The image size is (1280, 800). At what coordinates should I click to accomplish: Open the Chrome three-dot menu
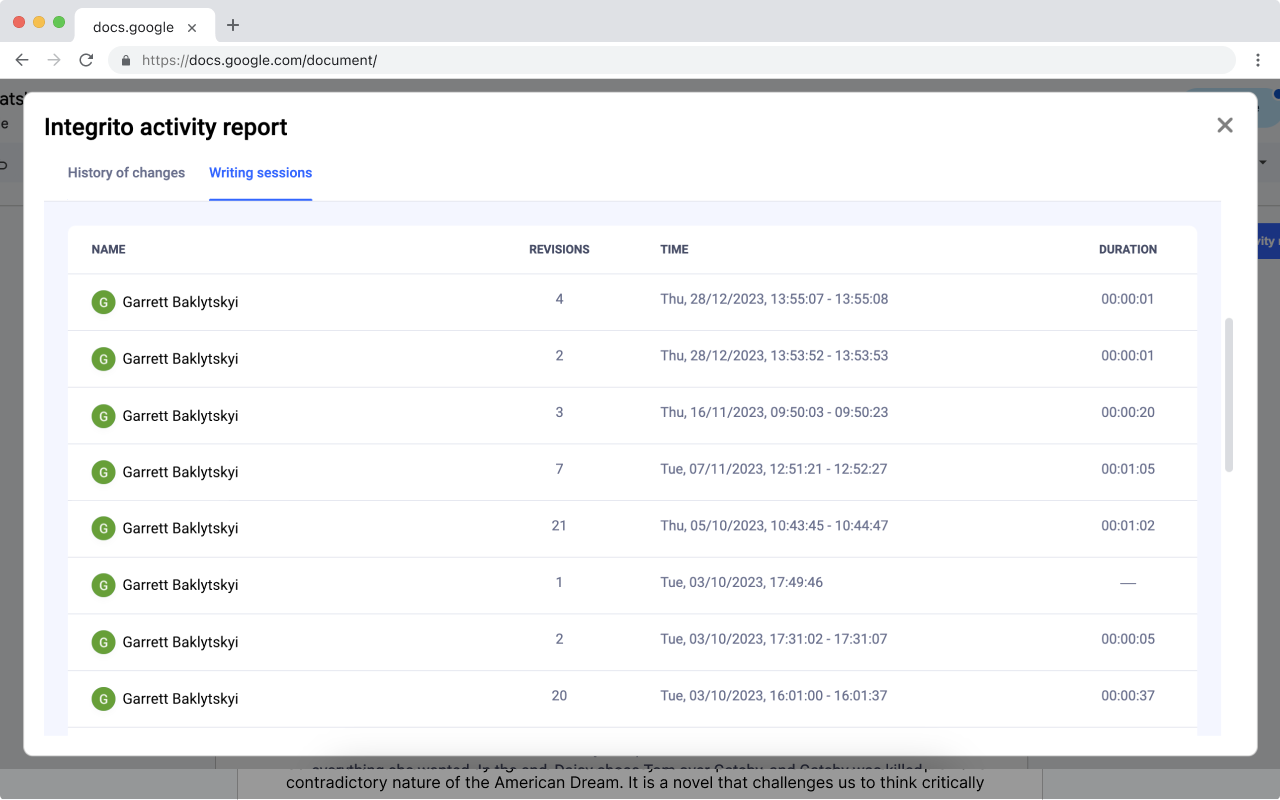click(x=1258, y=60)
